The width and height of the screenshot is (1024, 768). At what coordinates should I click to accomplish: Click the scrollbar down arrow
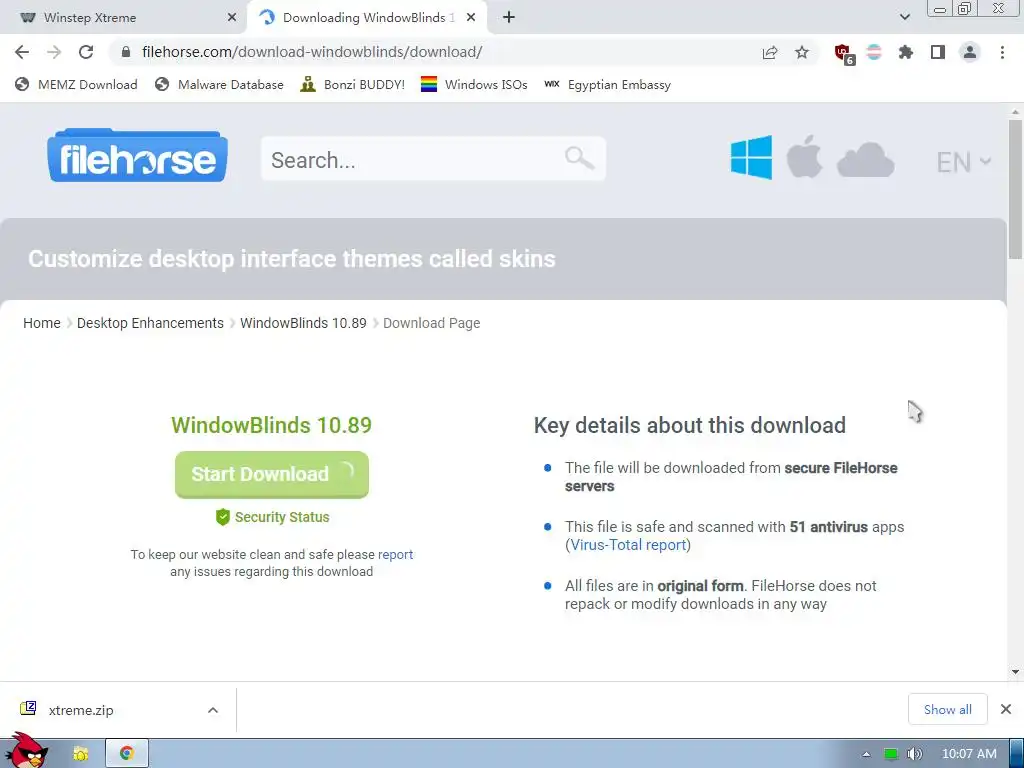coord(1015,671)
